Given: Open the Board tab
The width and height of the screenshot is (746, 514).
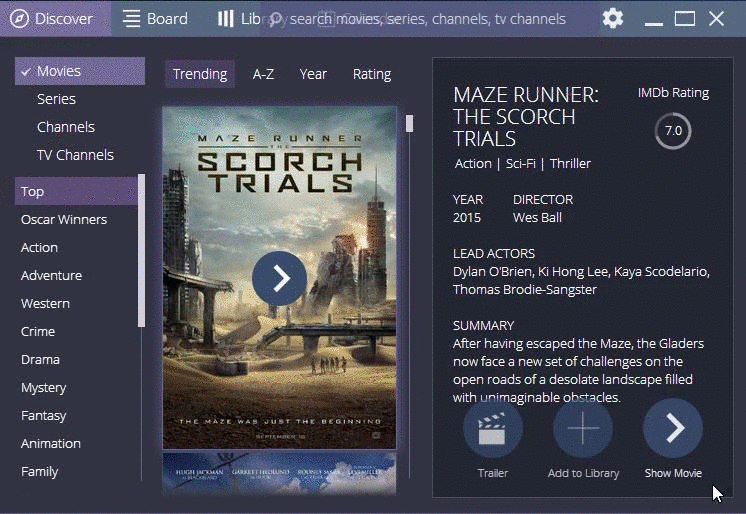Looking at the screenshot, I should pos(155,19).
